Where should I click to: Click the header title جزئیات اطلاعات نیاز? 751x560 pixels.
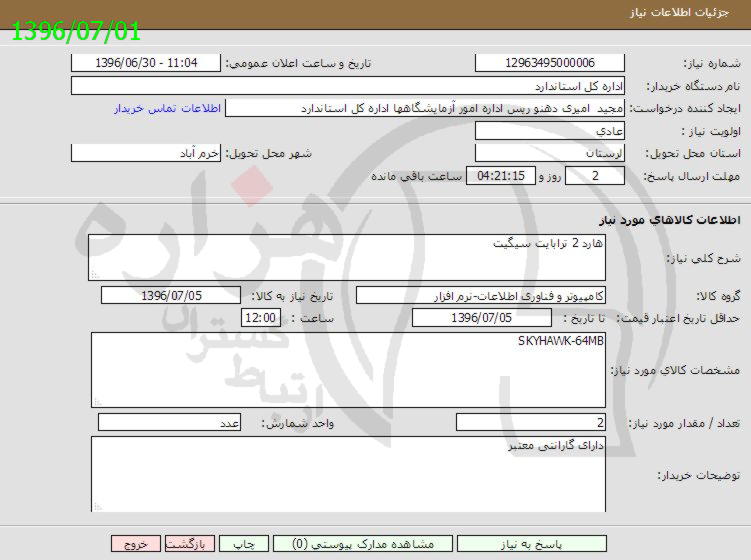tap(679, 13)
